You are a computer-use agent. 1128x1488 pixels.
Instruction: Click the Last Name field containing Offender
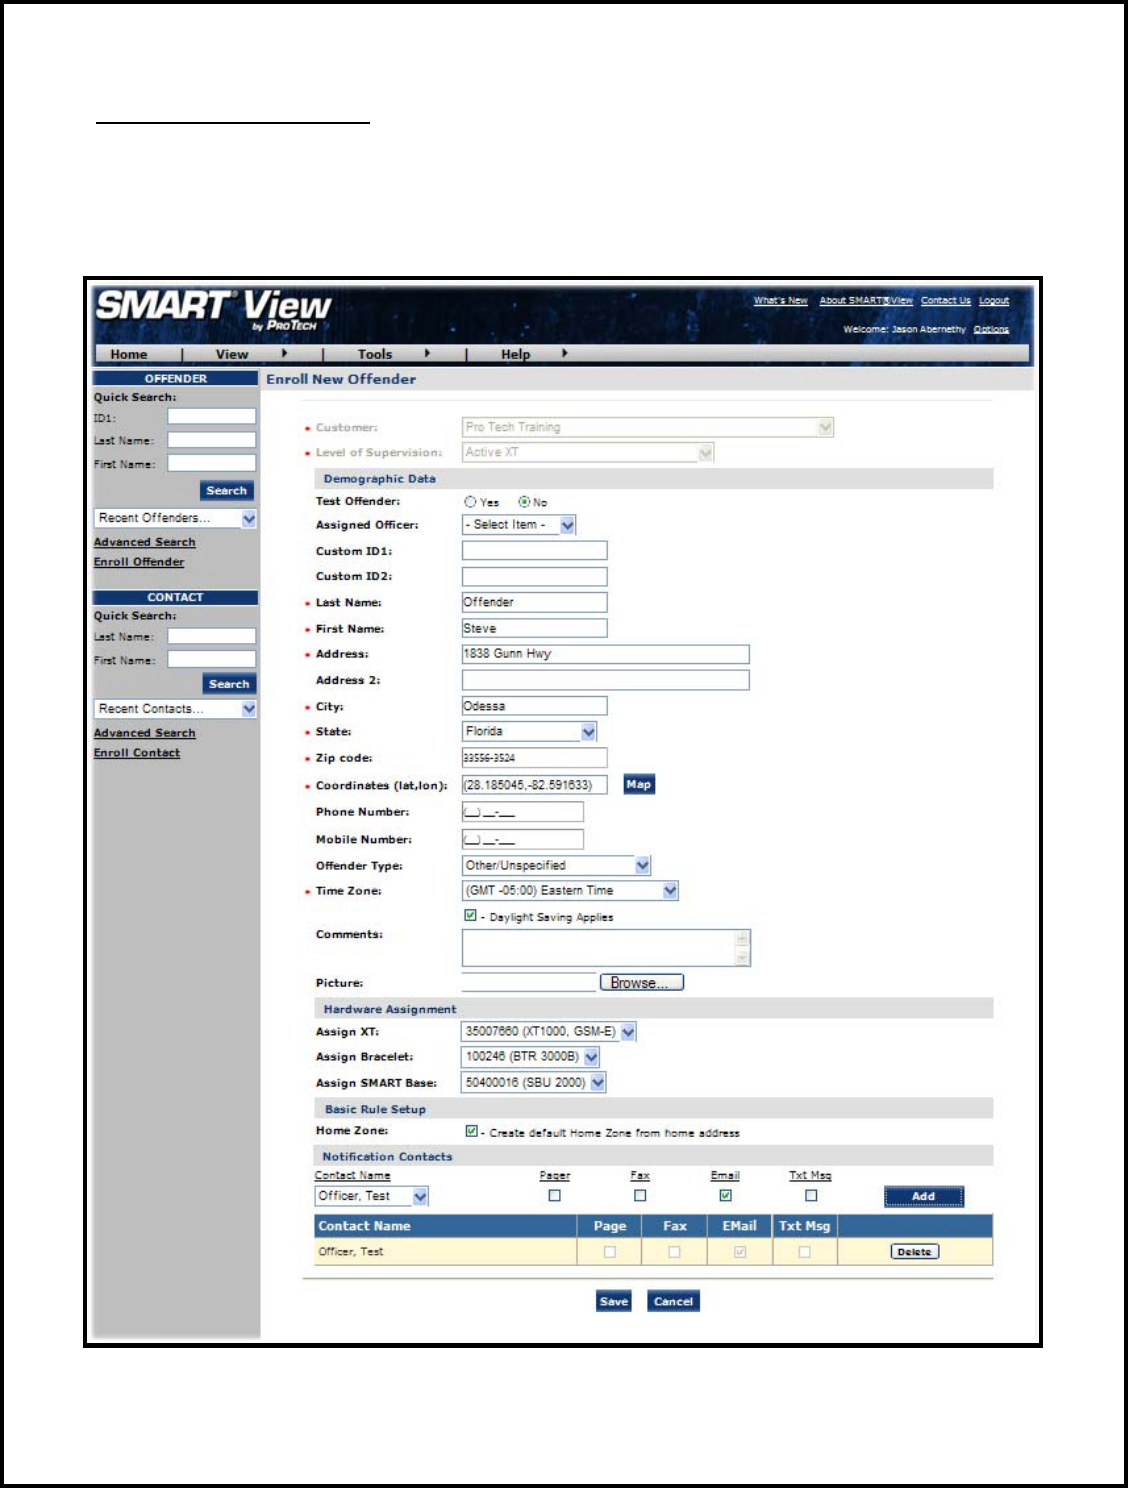[534, 602]
